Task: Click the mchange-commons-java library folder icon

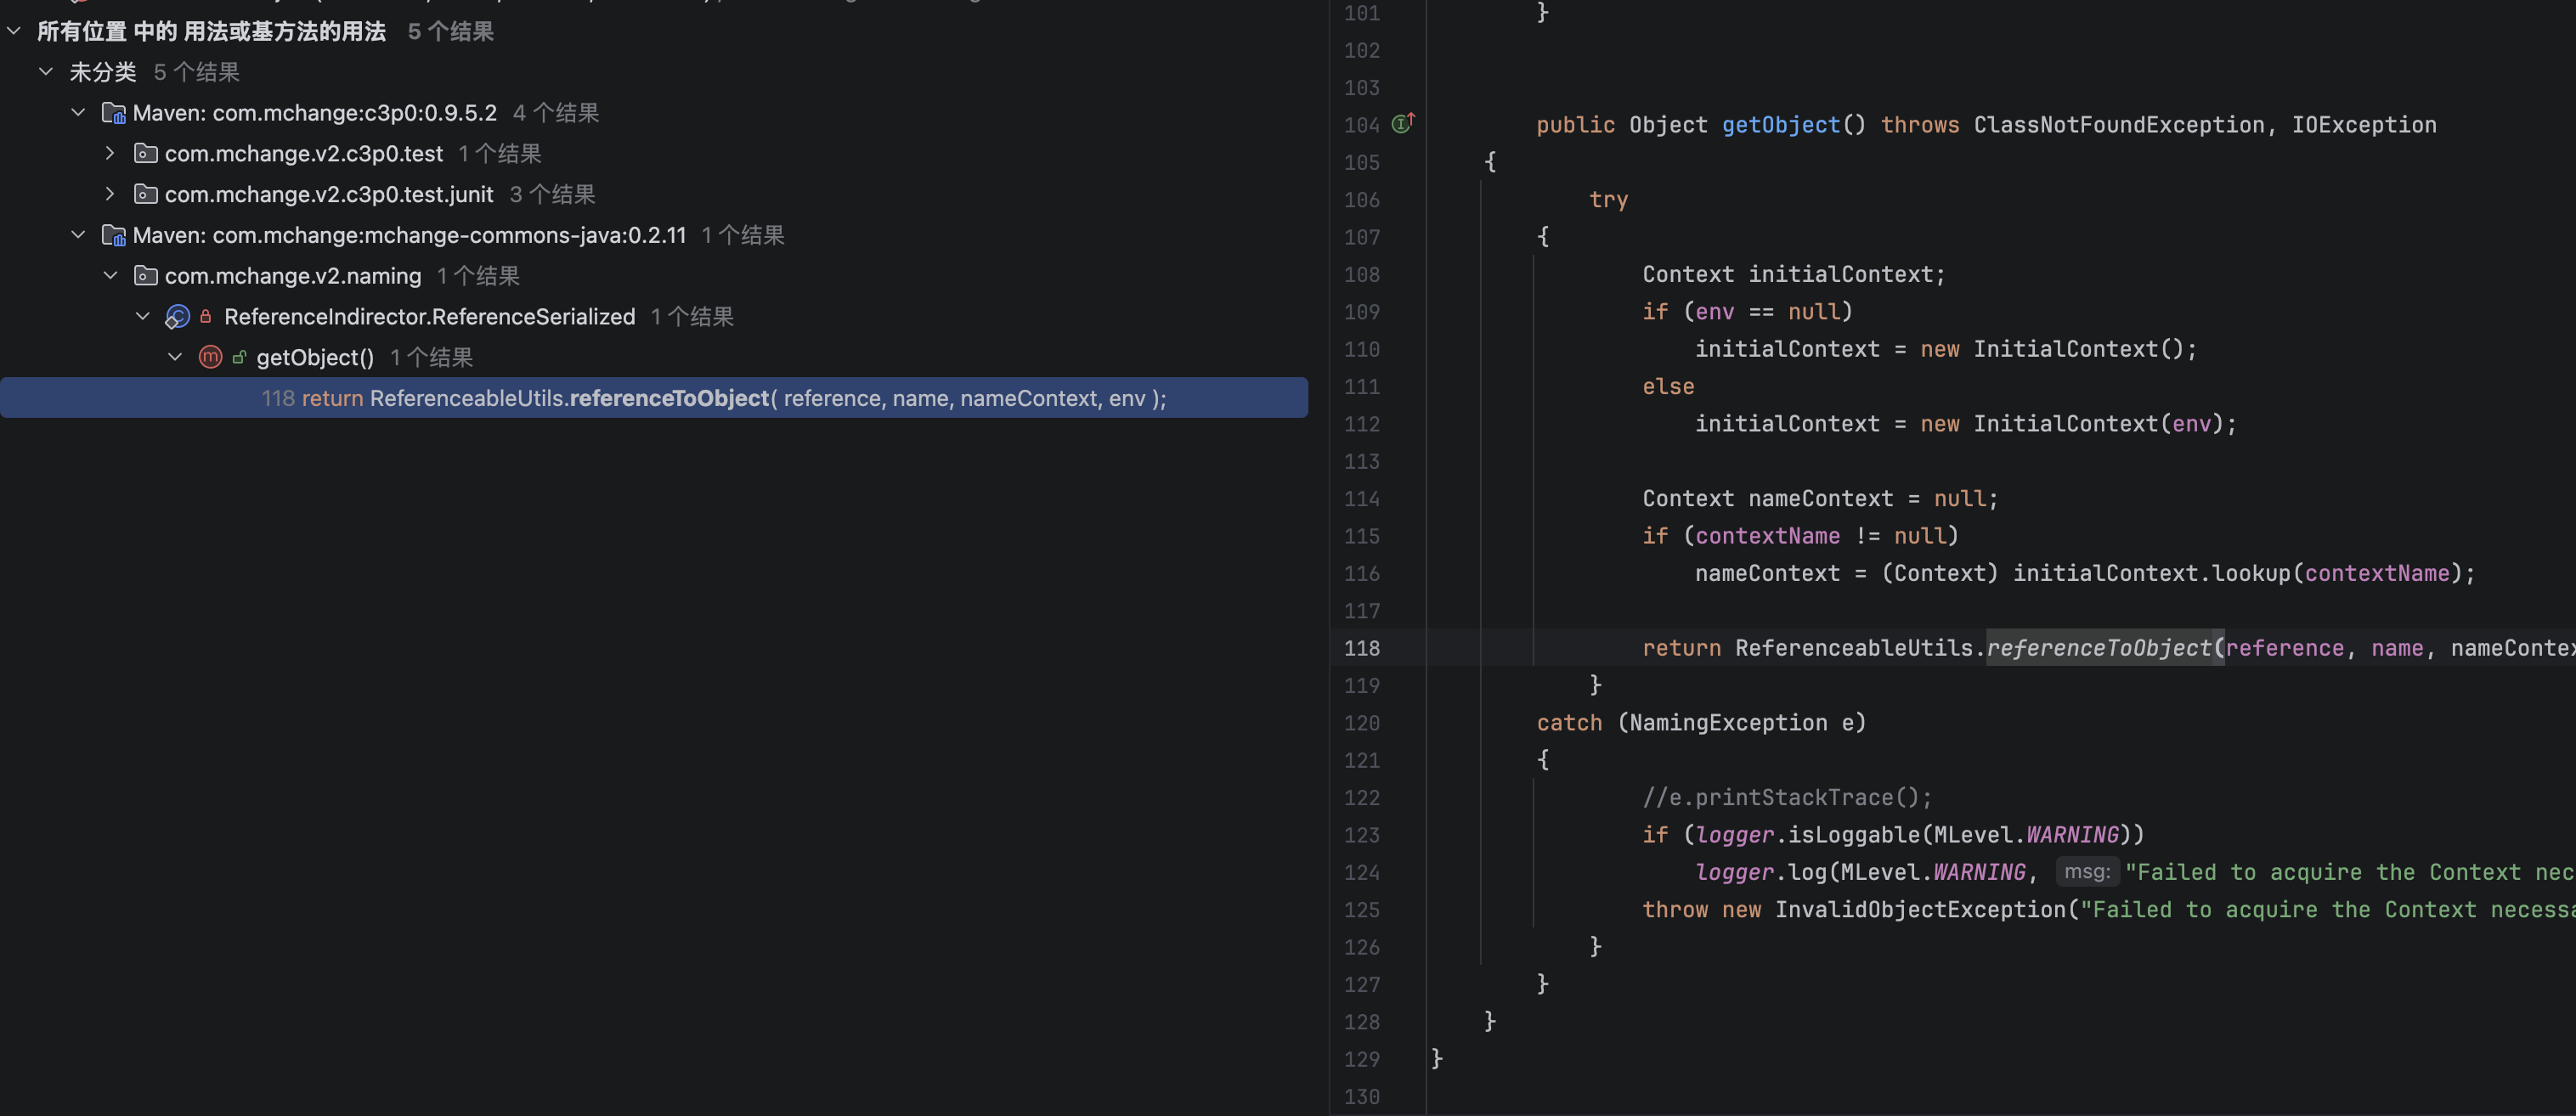Action: click(x=114, y=235)
